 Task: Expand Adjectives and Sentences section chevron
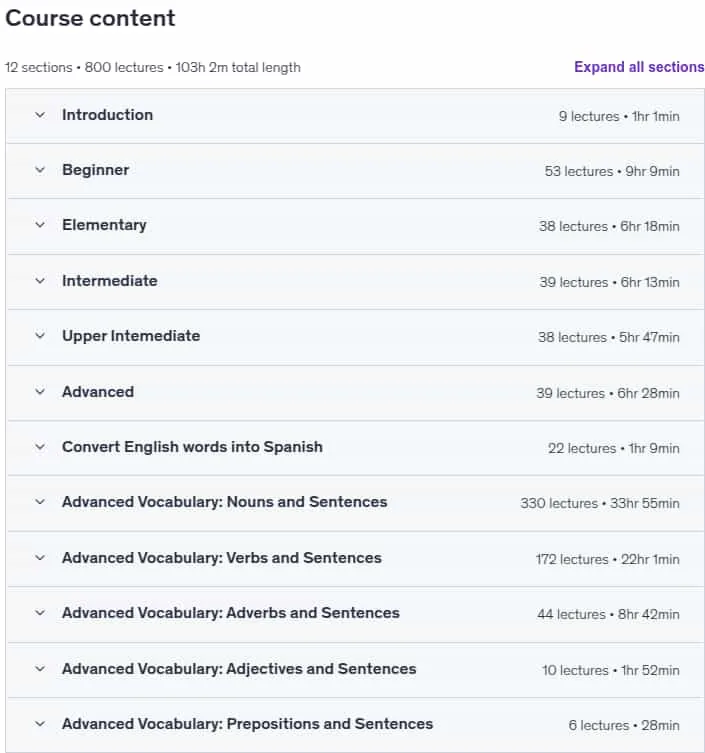(40, 669)
